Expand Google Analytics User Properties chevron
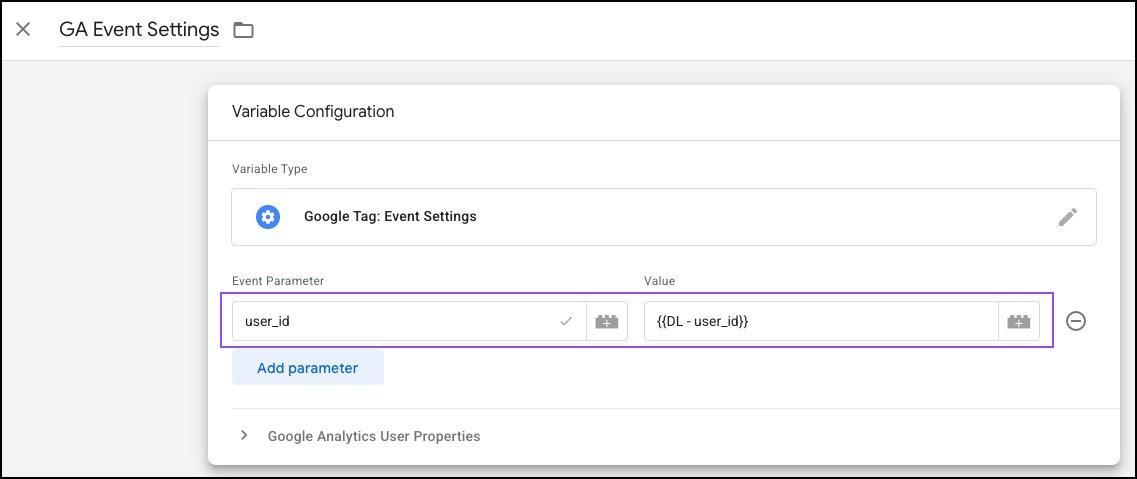The height and width of the screenshot is (479, 1137). tap(244, 436)
